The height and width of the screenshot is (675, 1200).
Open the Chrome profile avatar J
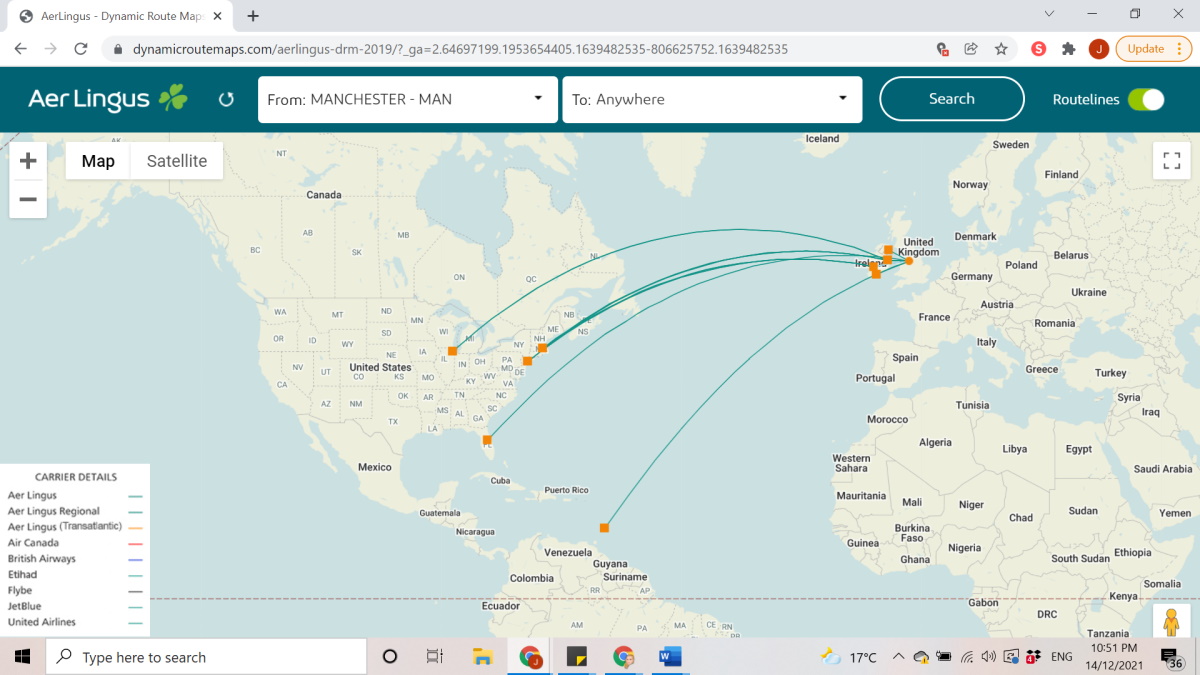click(x=1098, y=48)
